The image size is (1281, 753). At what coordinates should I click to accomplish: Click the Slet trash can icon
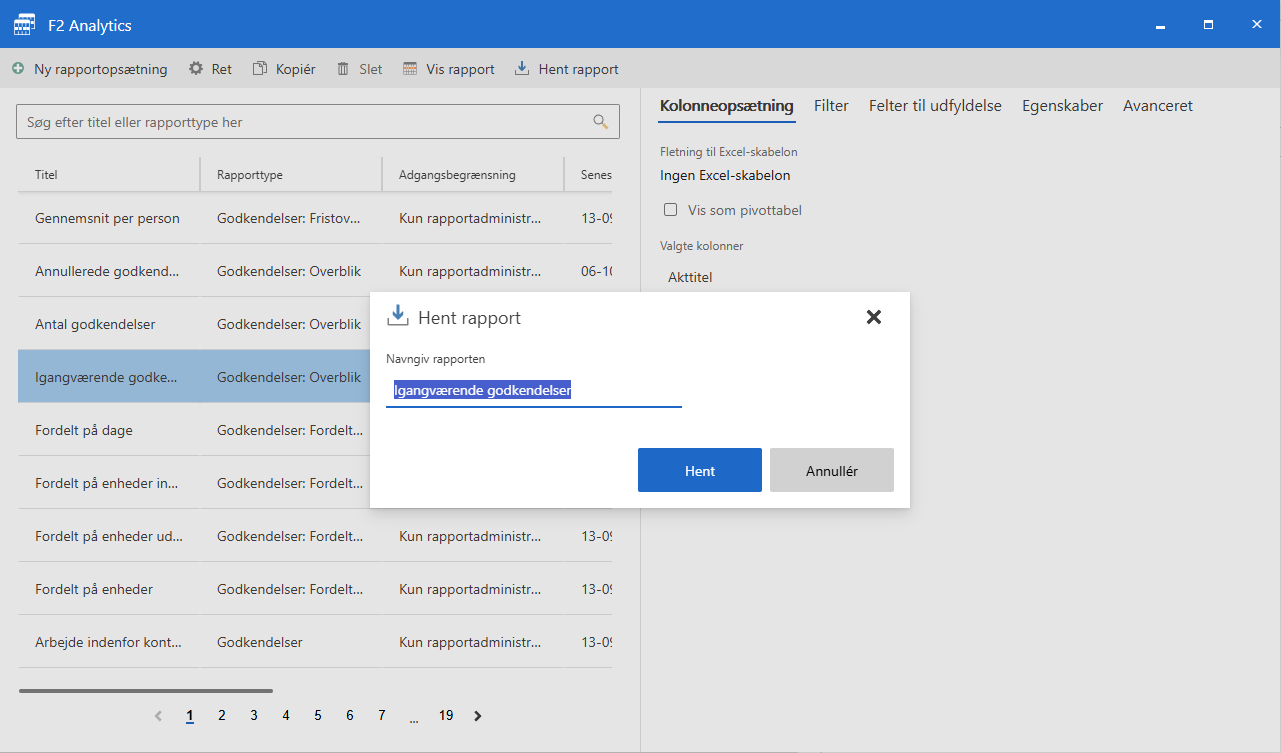click(x=343, y=69)
